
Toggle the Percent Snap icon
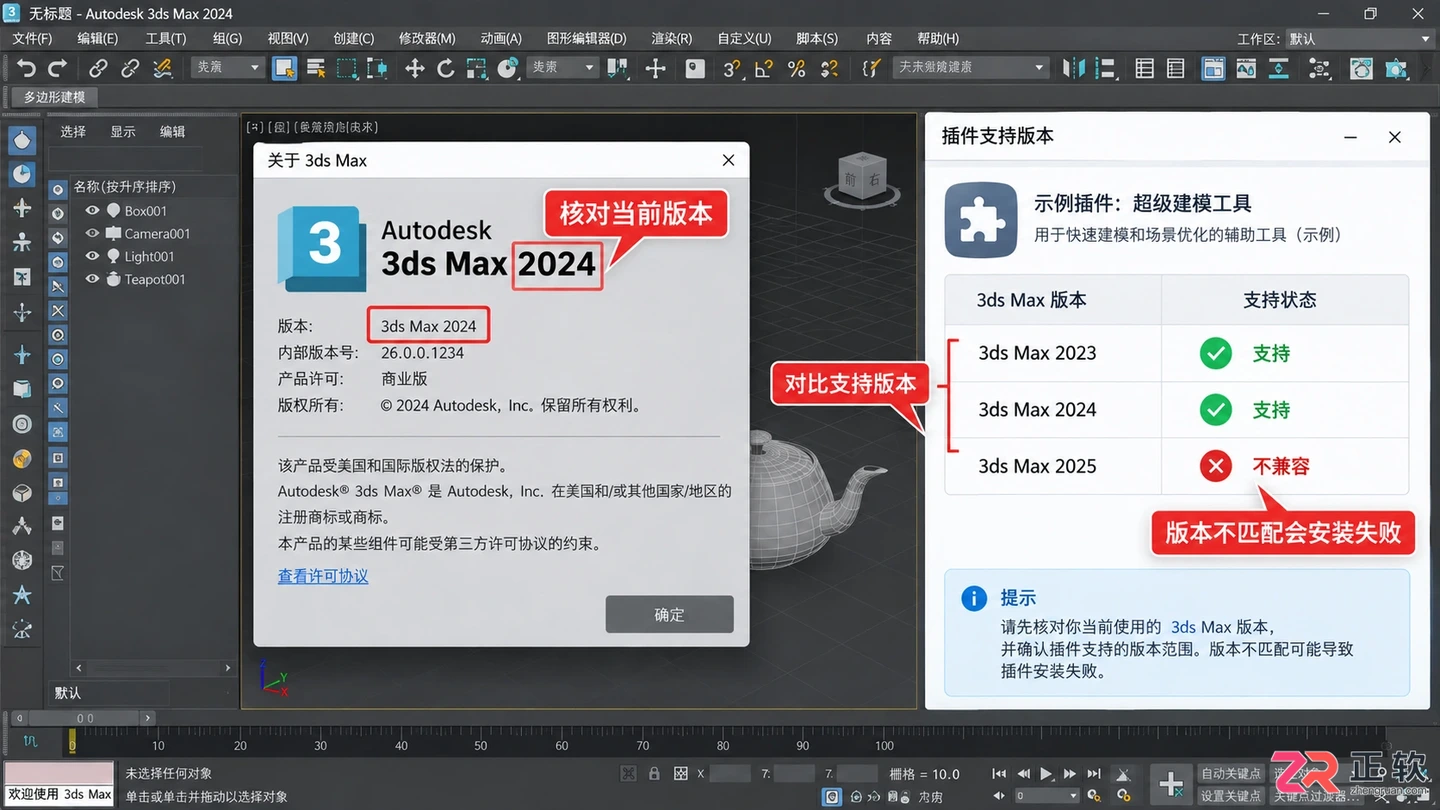796,68
